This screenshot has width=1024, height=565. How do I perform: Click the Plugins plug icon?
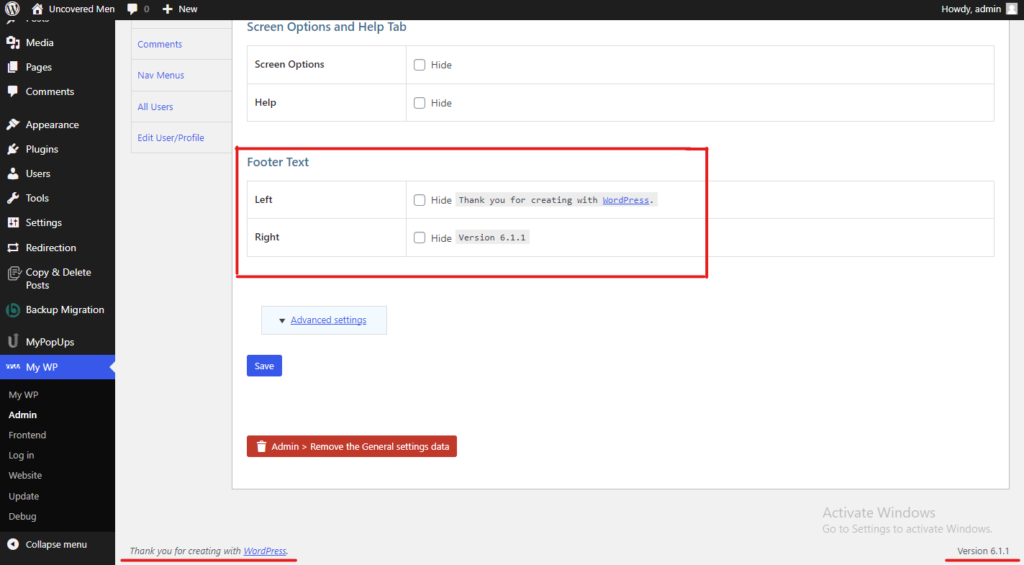click(12, 149)
